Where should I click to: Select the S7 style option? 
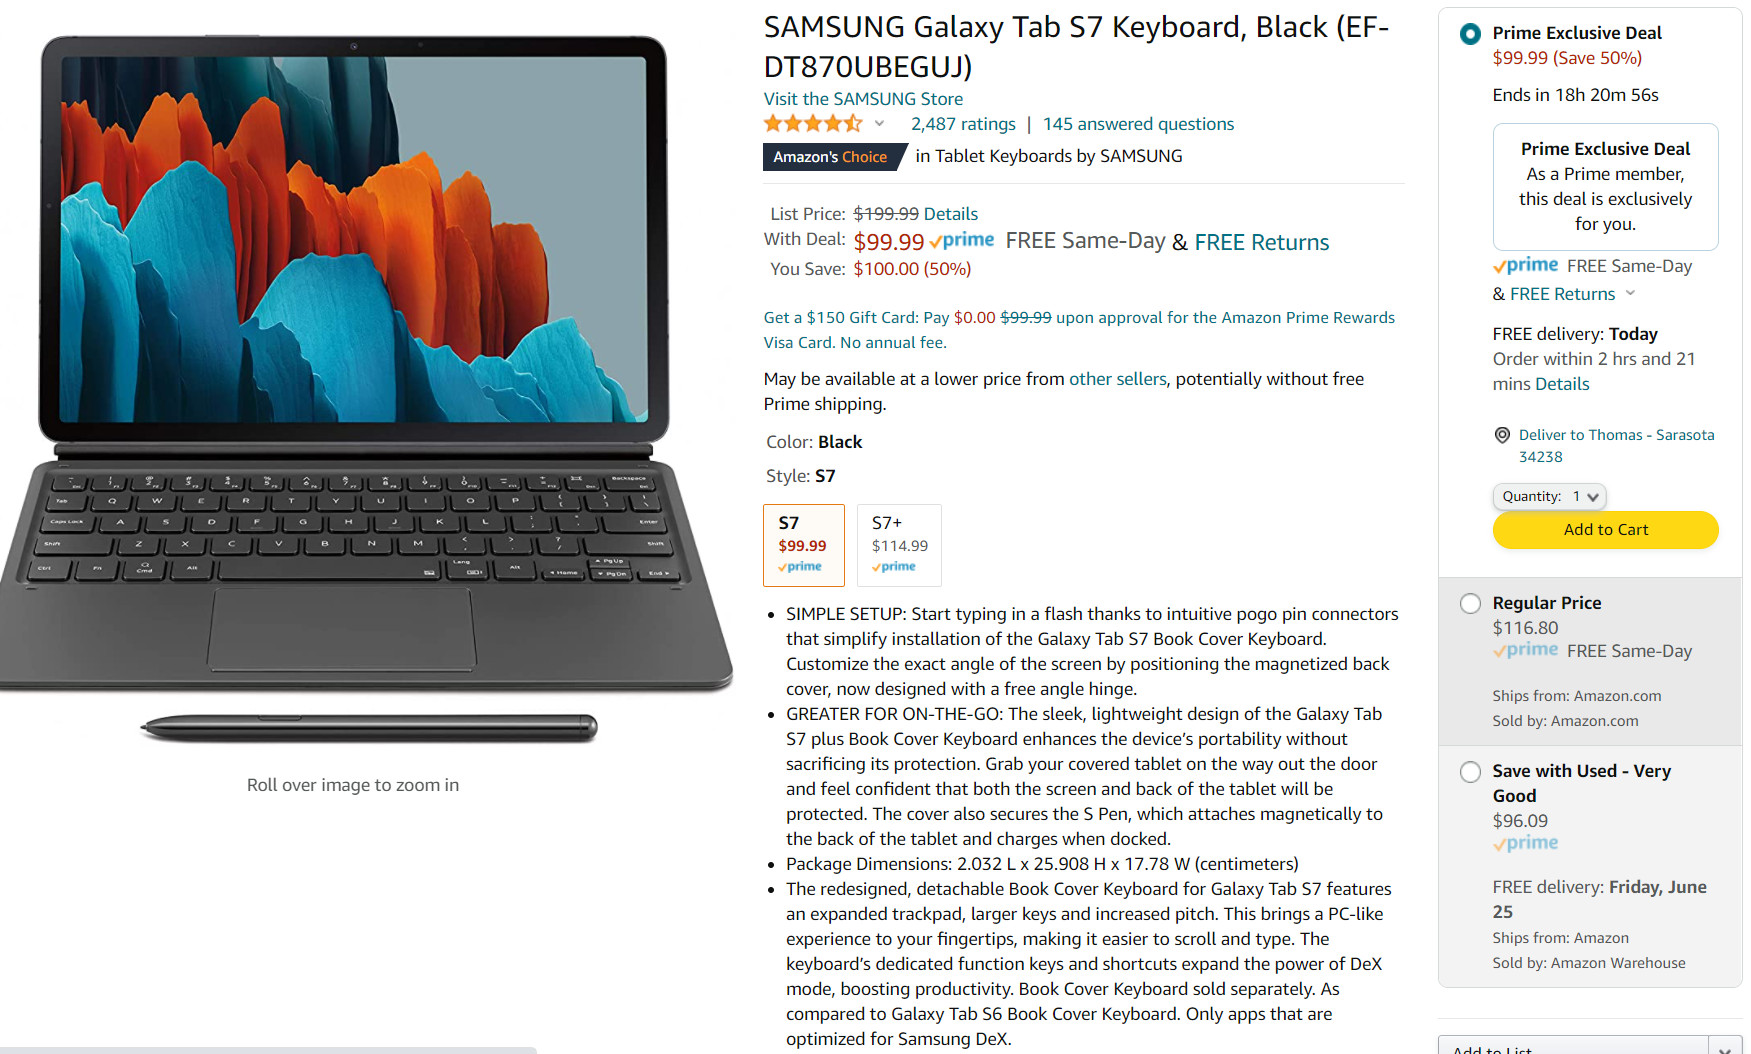tap(804, 545)
